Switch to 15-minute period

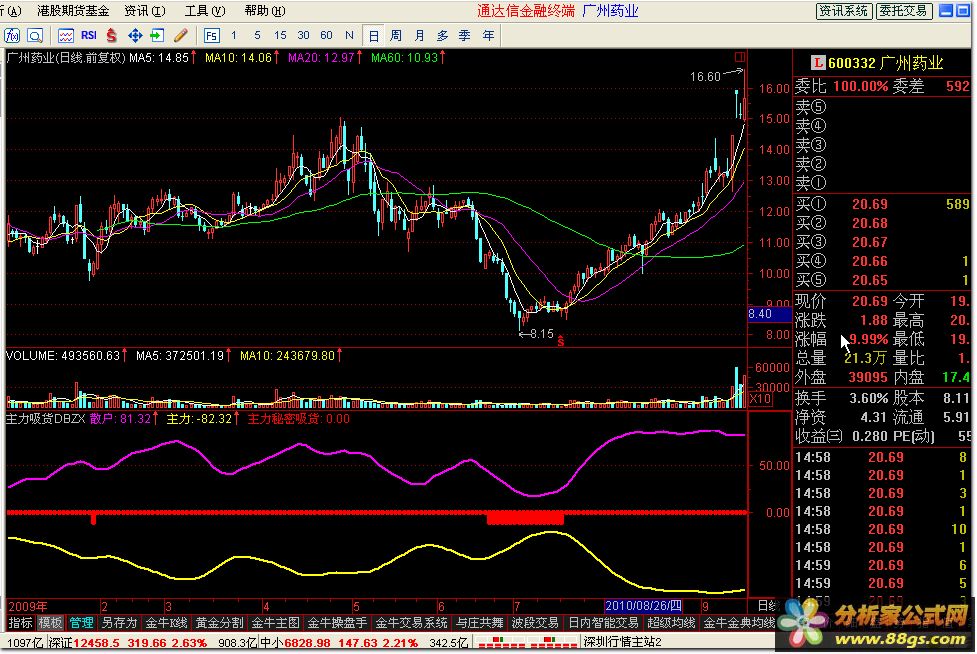click(x=280, y=36)
